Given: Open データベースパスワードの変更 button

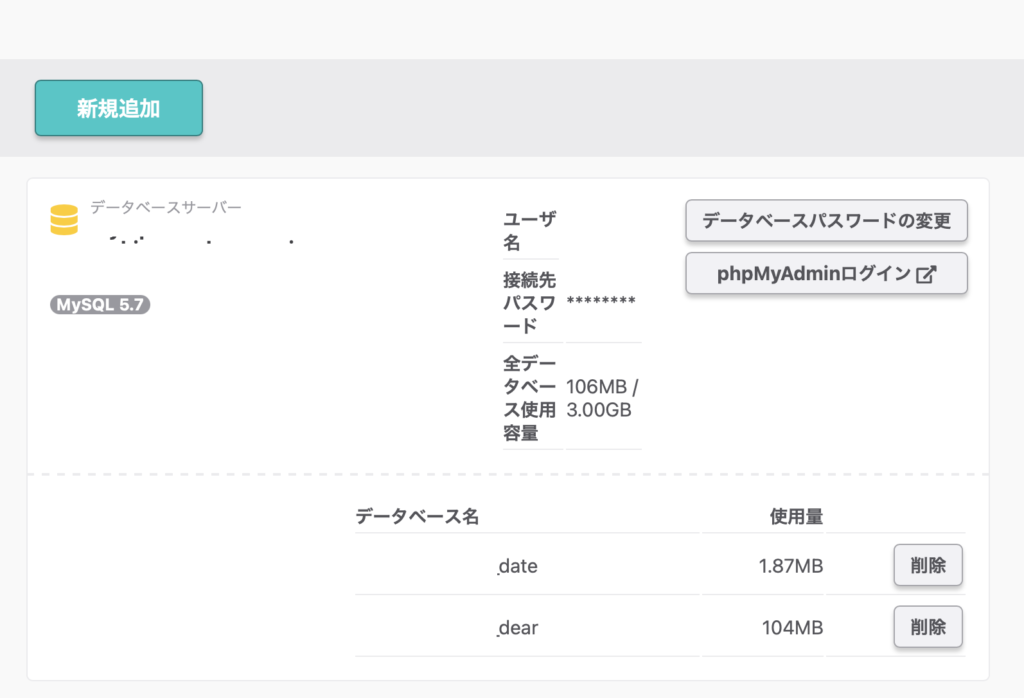Looking at the screenshot, I should point(826,221).
